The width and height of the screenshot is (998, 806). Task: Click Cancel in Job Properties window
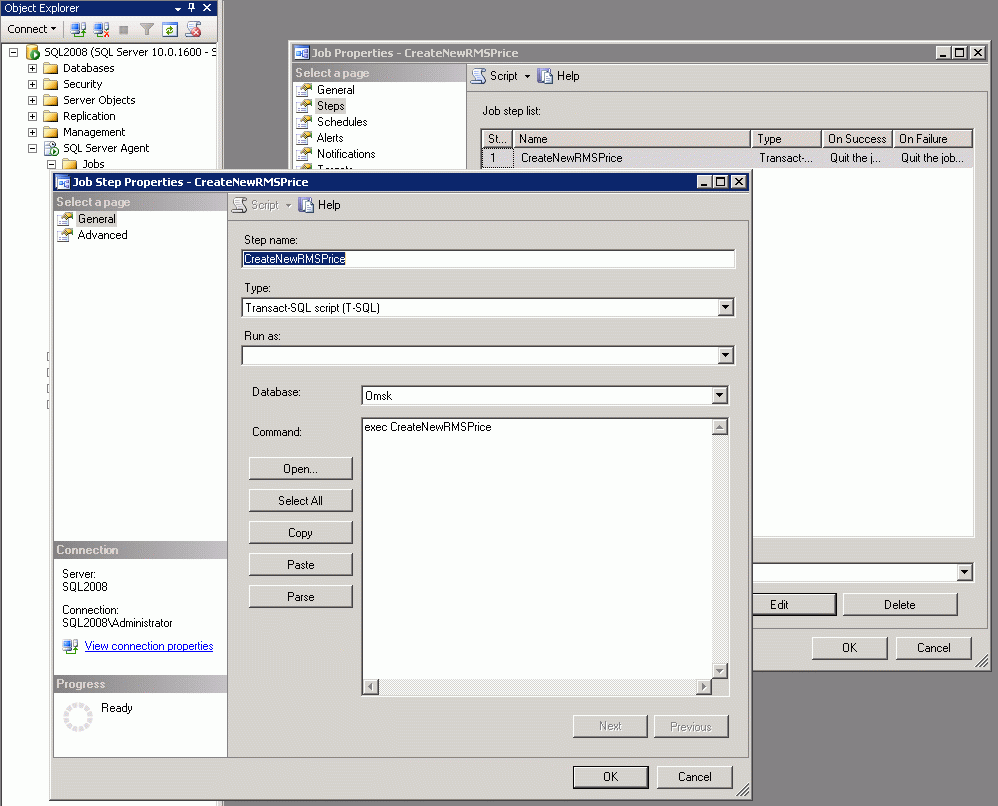(933, 647)
